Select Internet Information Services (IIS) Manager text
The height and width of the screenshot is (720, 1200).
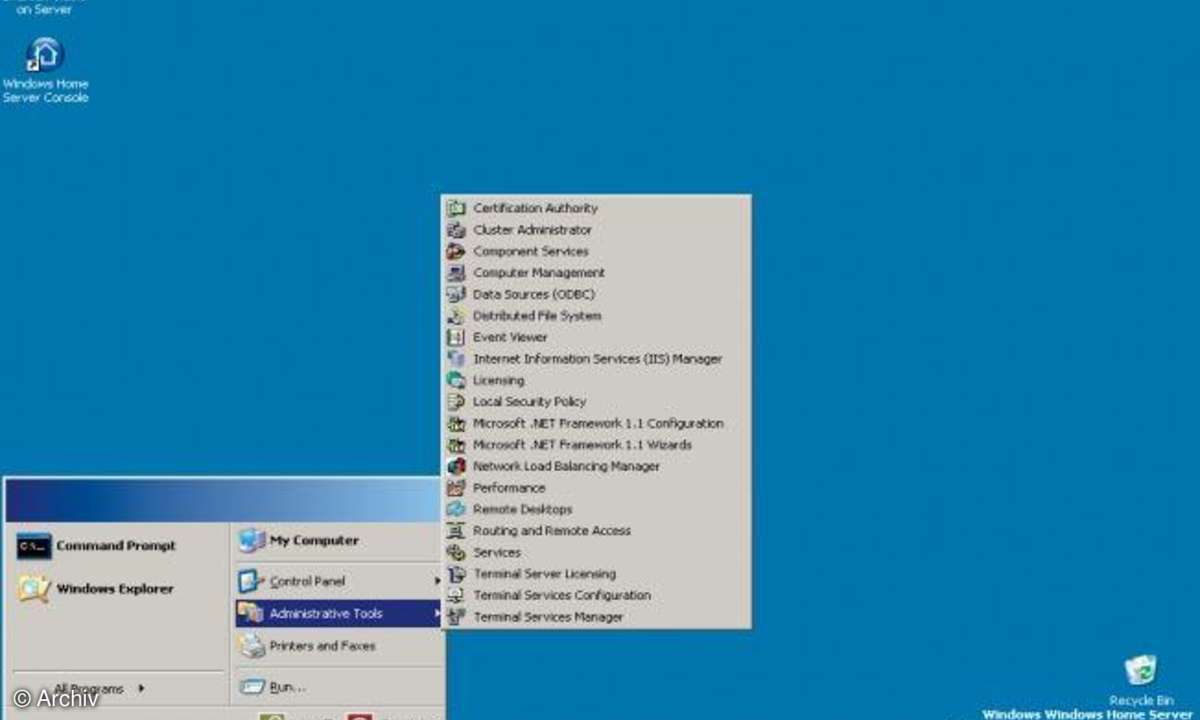tap(597, 359)
